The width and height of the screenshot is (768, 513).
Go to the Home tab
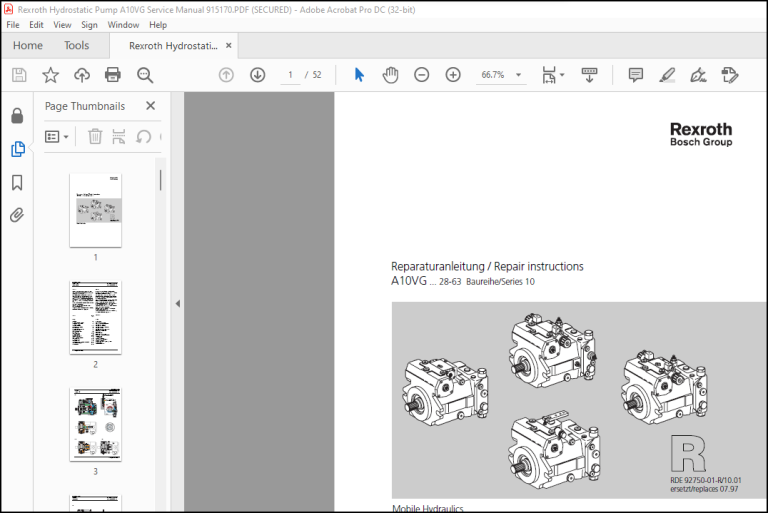[x=28, y=46]
